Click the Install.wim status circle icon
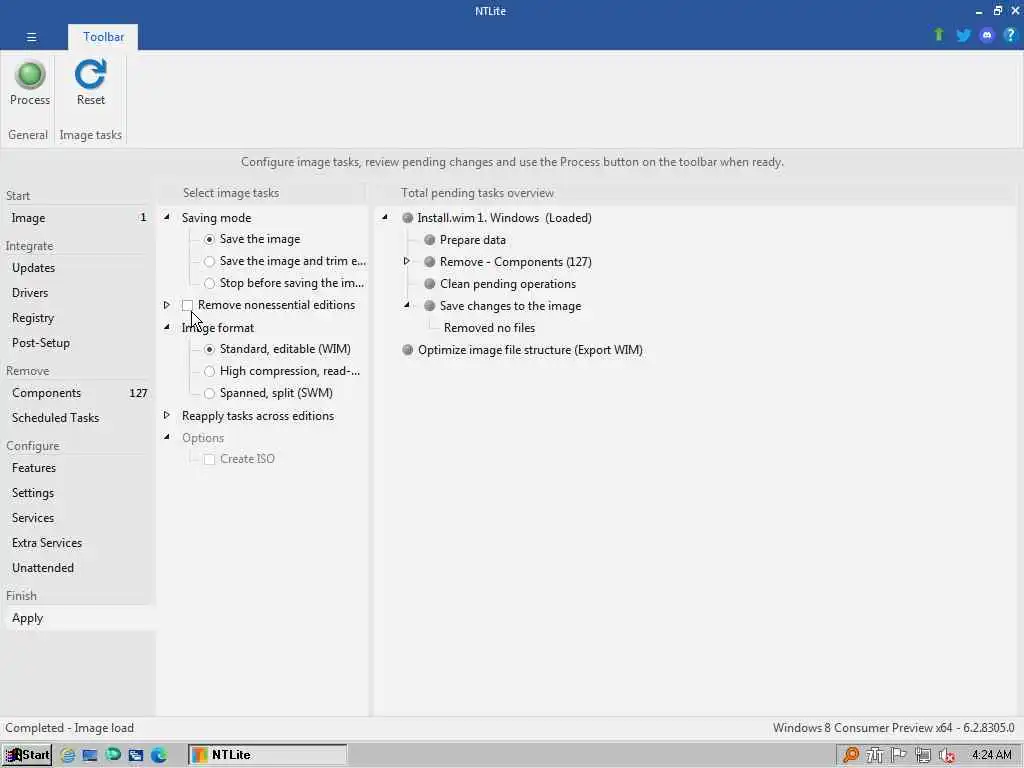This screenshot has width=1024, height=768. click(x=408, y=218)
